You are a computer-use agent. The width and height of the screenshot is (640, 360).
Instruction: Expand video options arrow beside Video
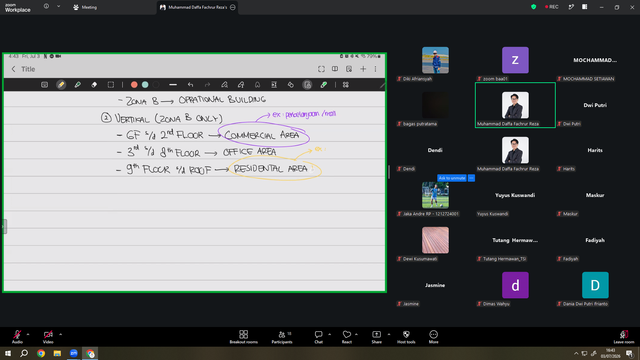coord(60,334)
